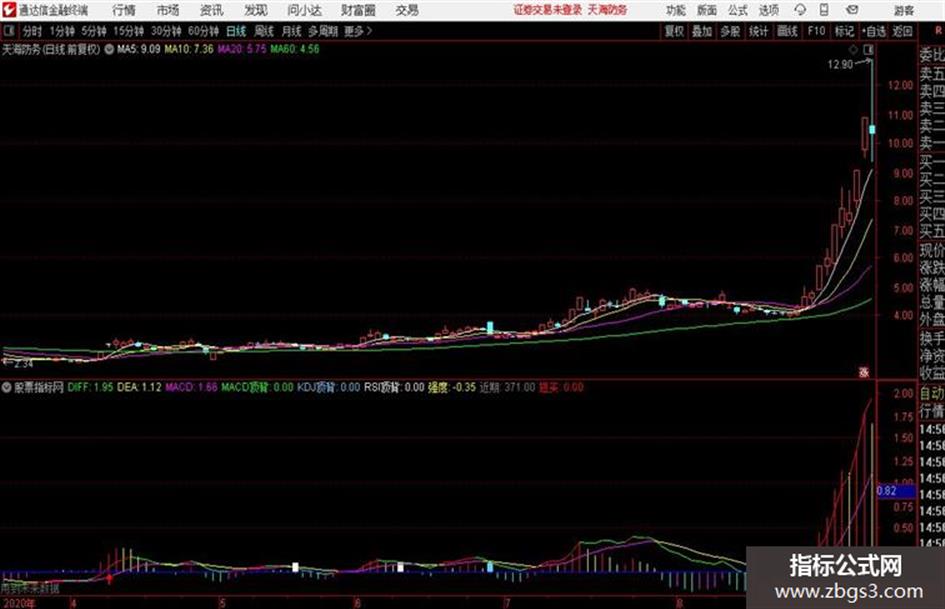Viewport: 945px width, 609px height.
Task: Open the 功能 menu
Action: pyautogui.click(x=676, y=10)
